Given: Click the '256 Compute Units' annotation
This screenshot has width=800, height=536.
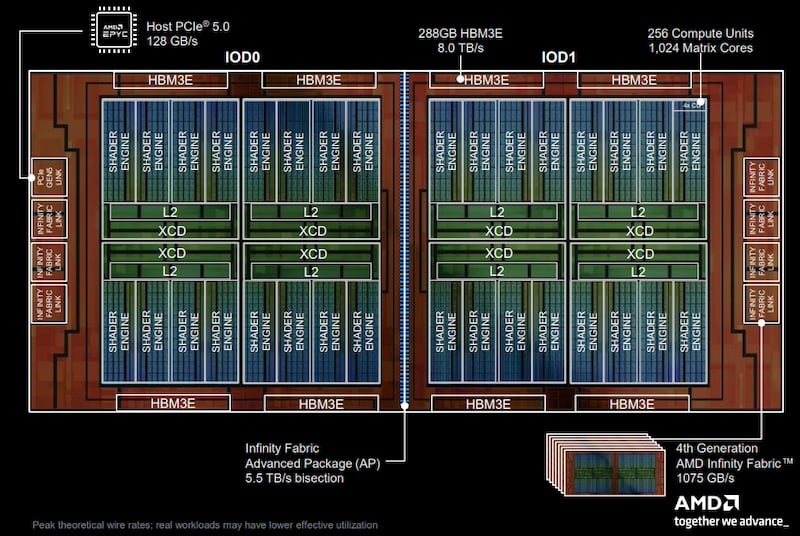Looking at the screenshot, I should click(701, 34).
